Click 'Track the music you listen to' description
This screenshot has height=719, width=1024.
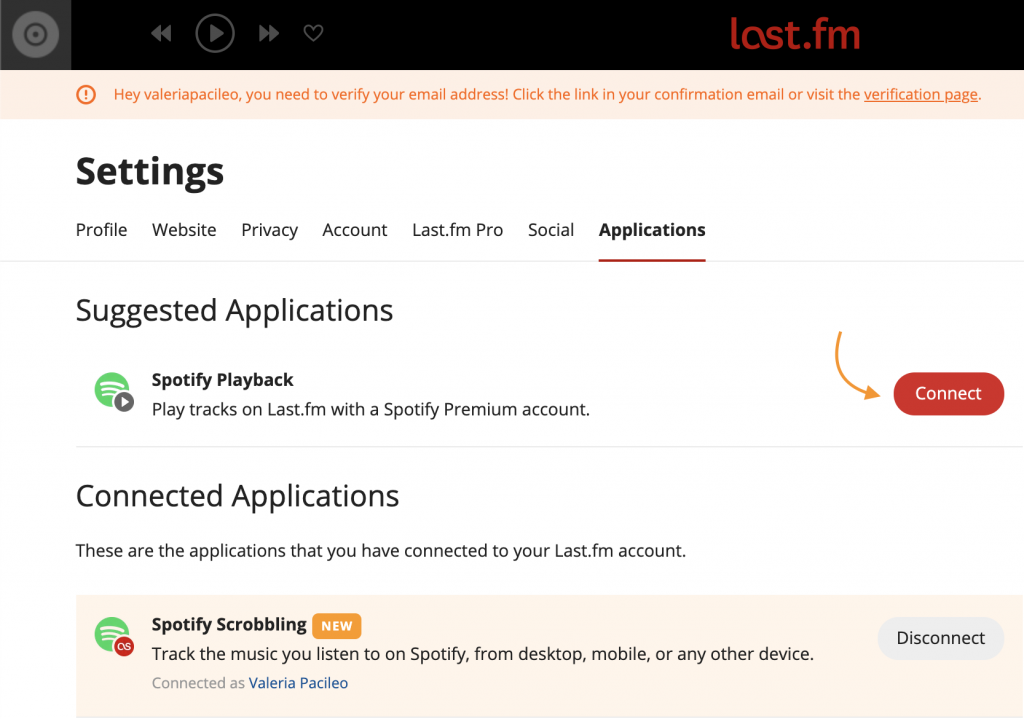pyautogui.click(x=483, y=654)
